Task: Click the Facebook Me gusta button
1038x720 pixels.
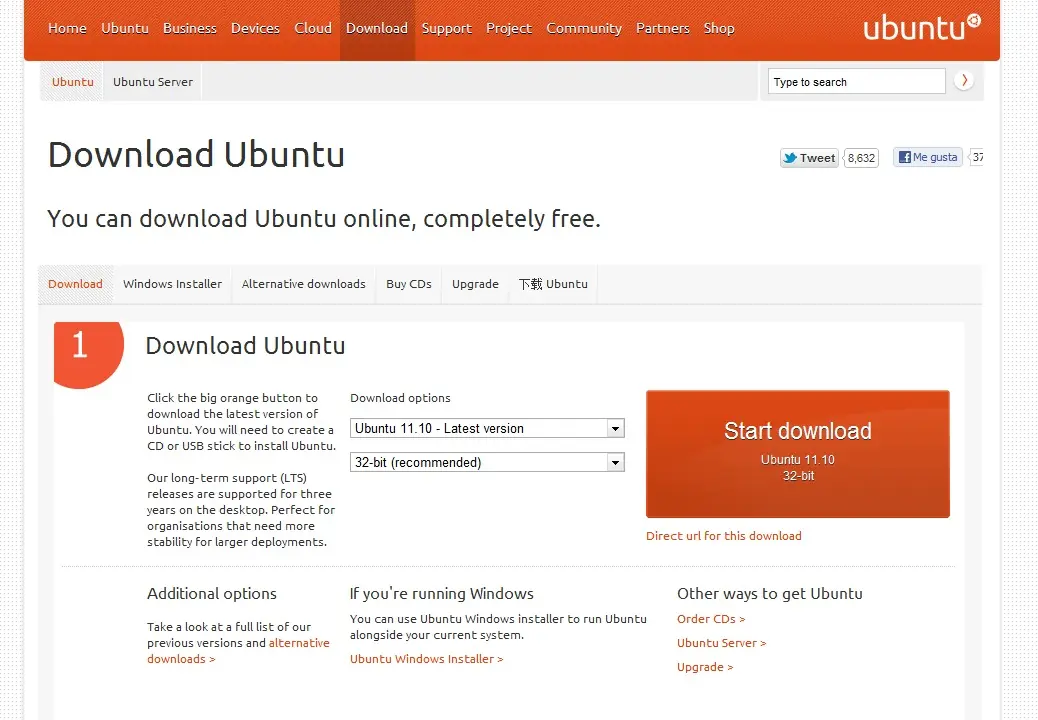Action: coord(927,158)
